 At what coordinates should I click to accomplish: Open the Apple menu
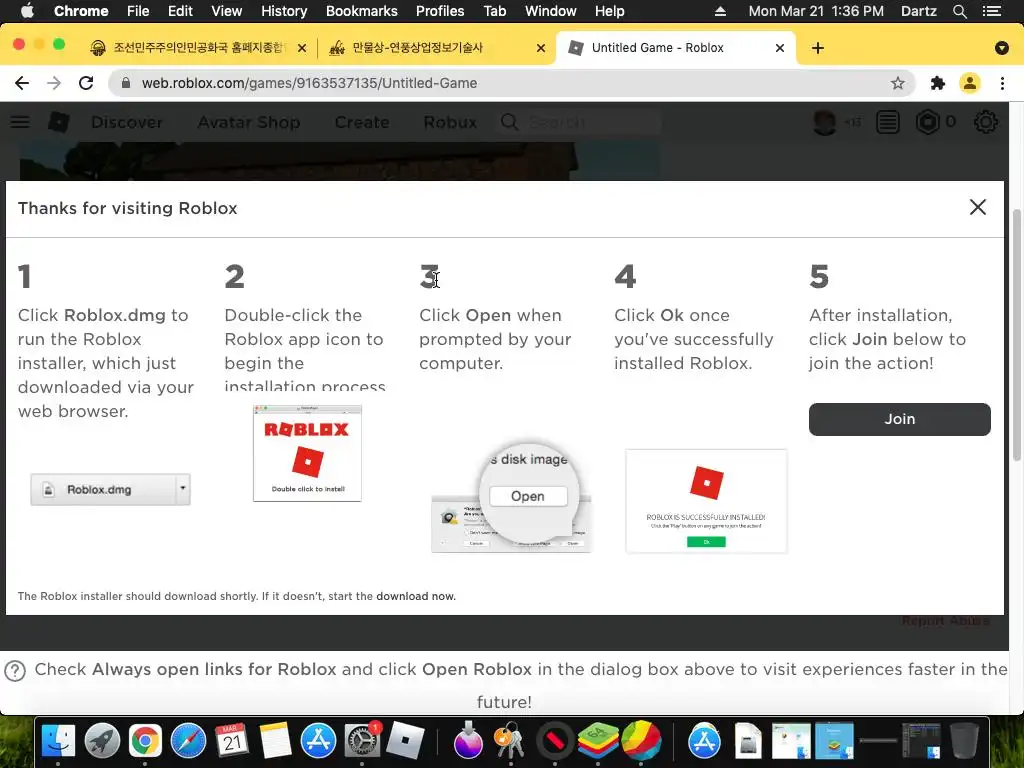tap(27, 11)
